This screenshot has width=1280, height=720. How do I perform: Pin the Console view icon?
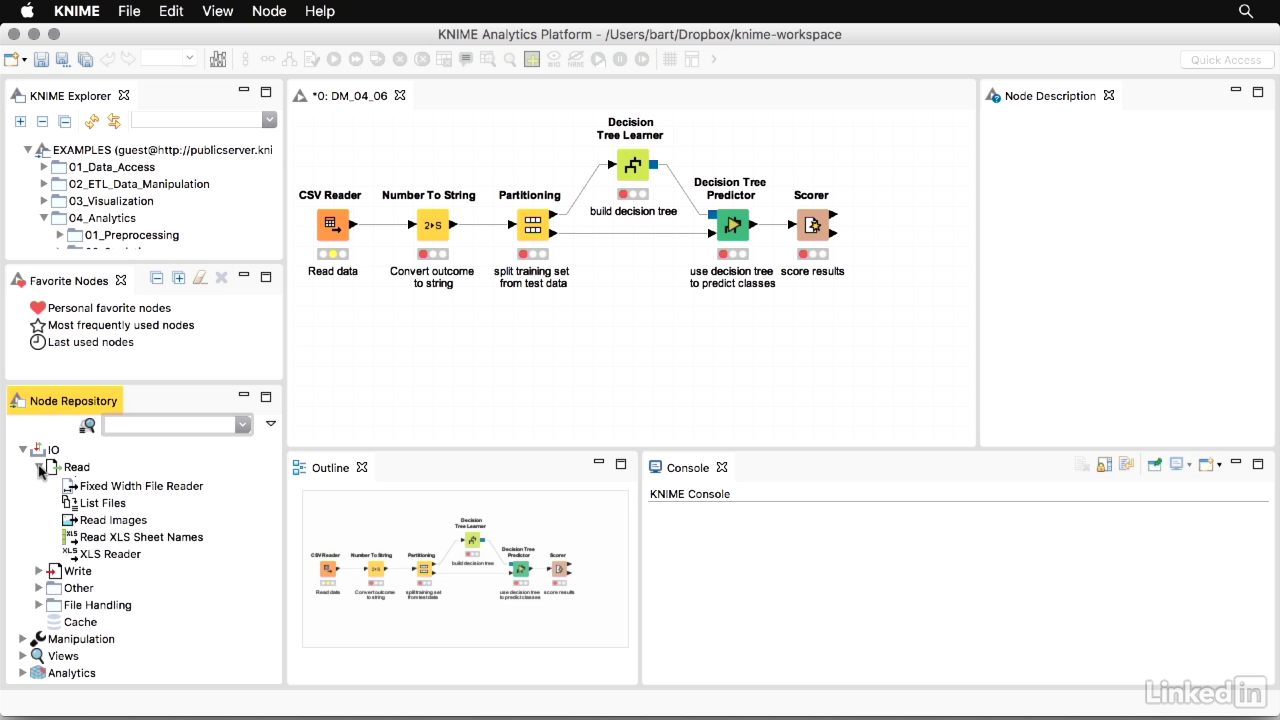coord(1154,465)
